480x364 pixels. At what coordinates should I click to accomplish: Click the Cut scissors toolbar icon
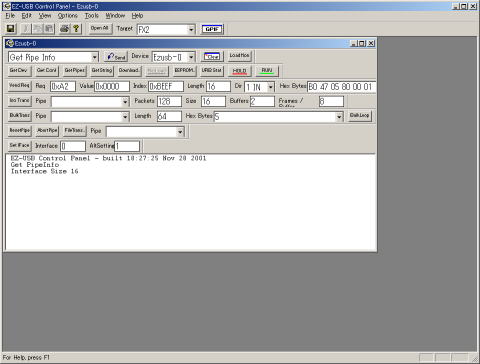26,29
